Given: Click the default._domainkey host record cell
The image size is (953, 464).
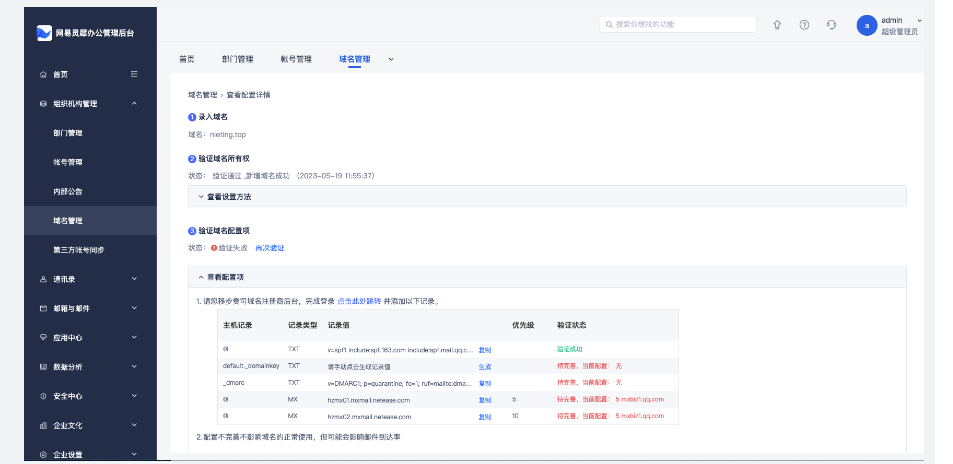Looking at the screenshot, I should [251, 366].
